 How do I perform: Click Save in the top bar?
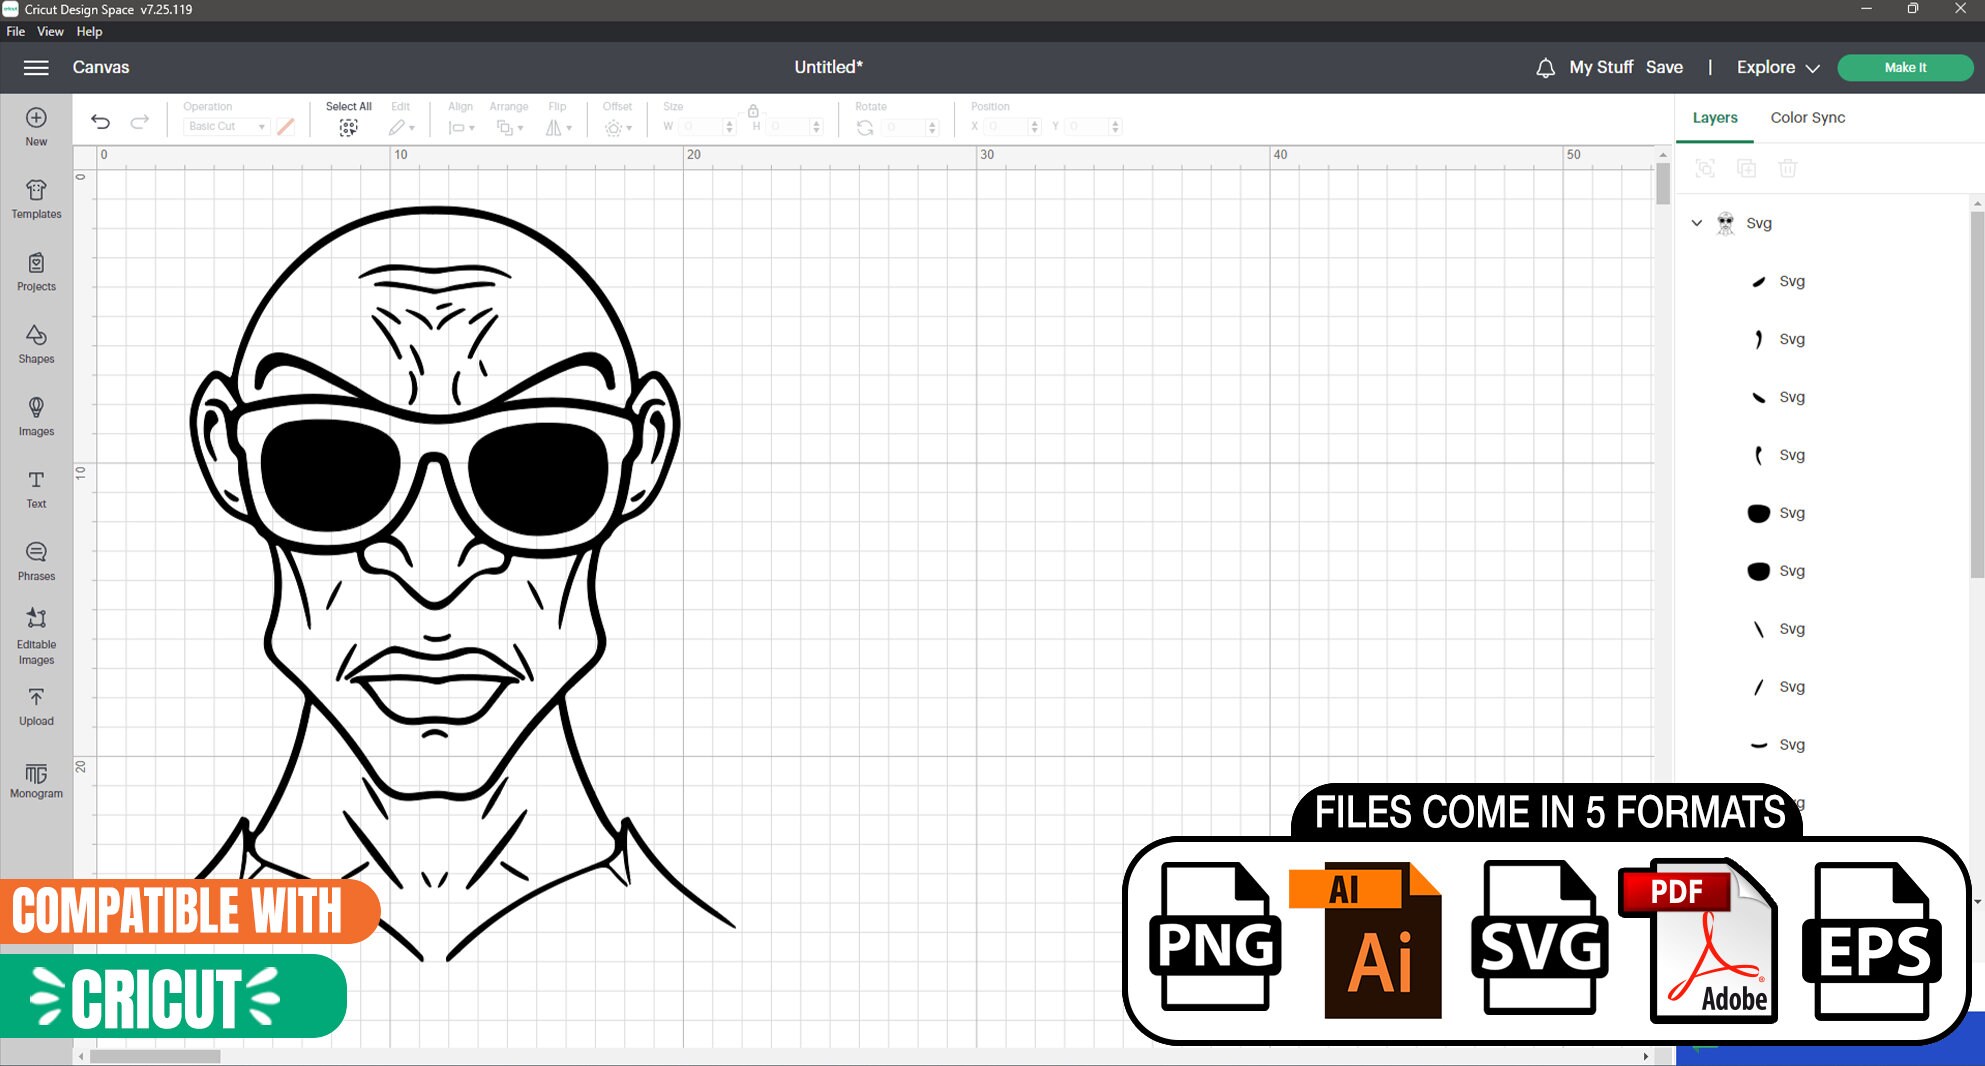point(1663,67)
